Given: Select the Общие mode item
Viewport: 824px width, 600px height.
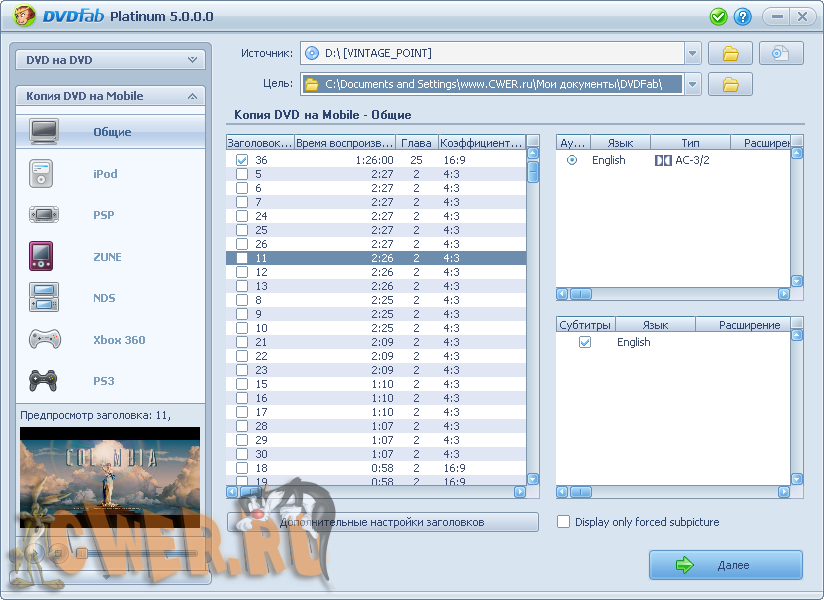Looking at the screenshot, I should 110,132.
